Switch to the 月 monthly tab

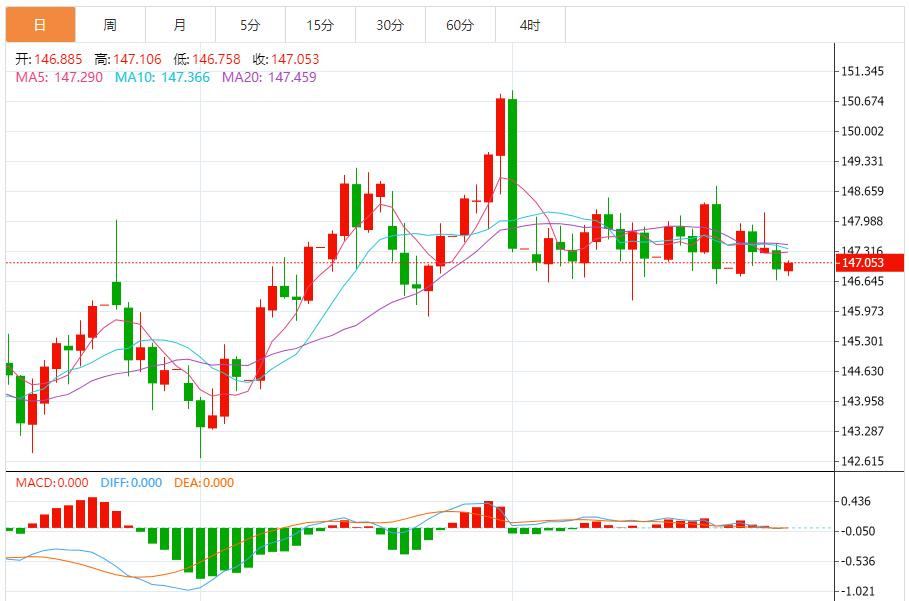(180, 25)
